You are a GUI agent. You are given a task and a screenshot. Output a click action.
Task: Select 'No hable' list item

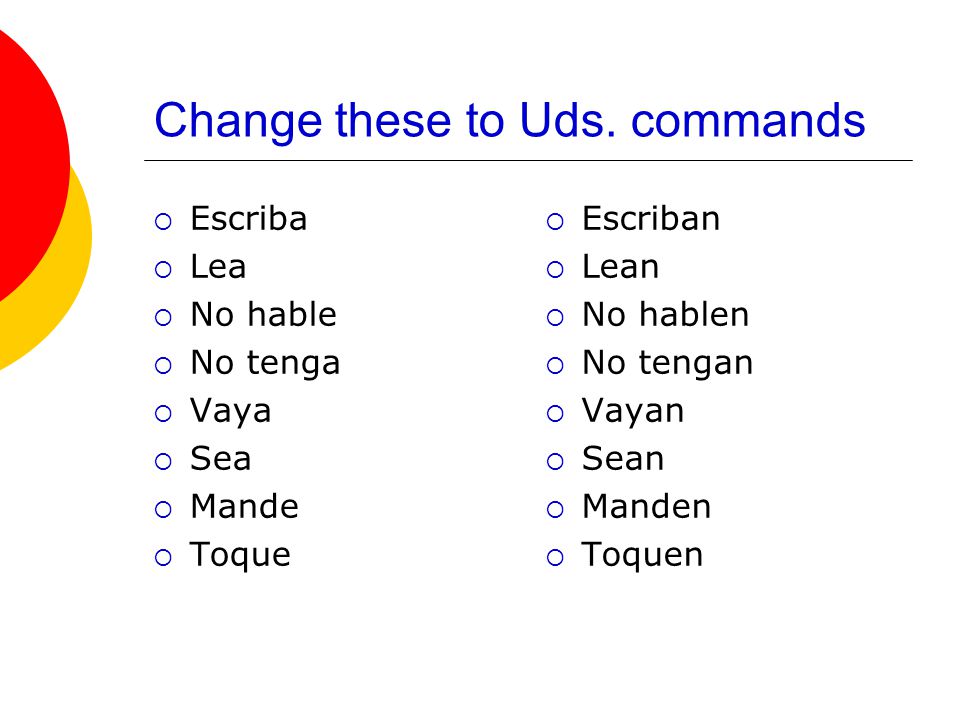[x=263, y=315]
